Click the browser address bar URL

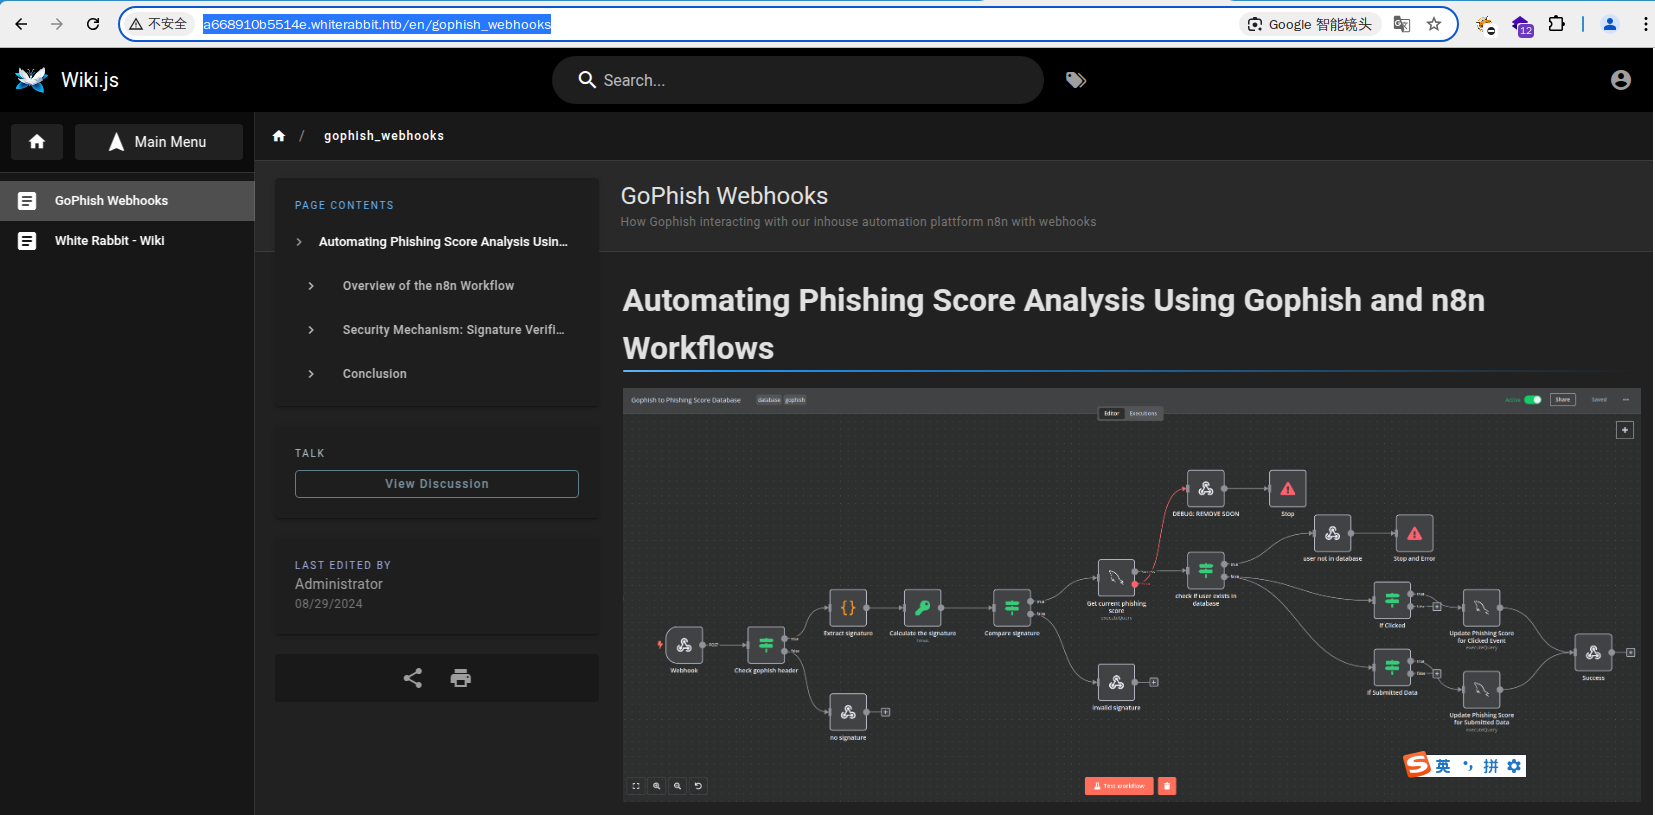[x=377, y=24]
